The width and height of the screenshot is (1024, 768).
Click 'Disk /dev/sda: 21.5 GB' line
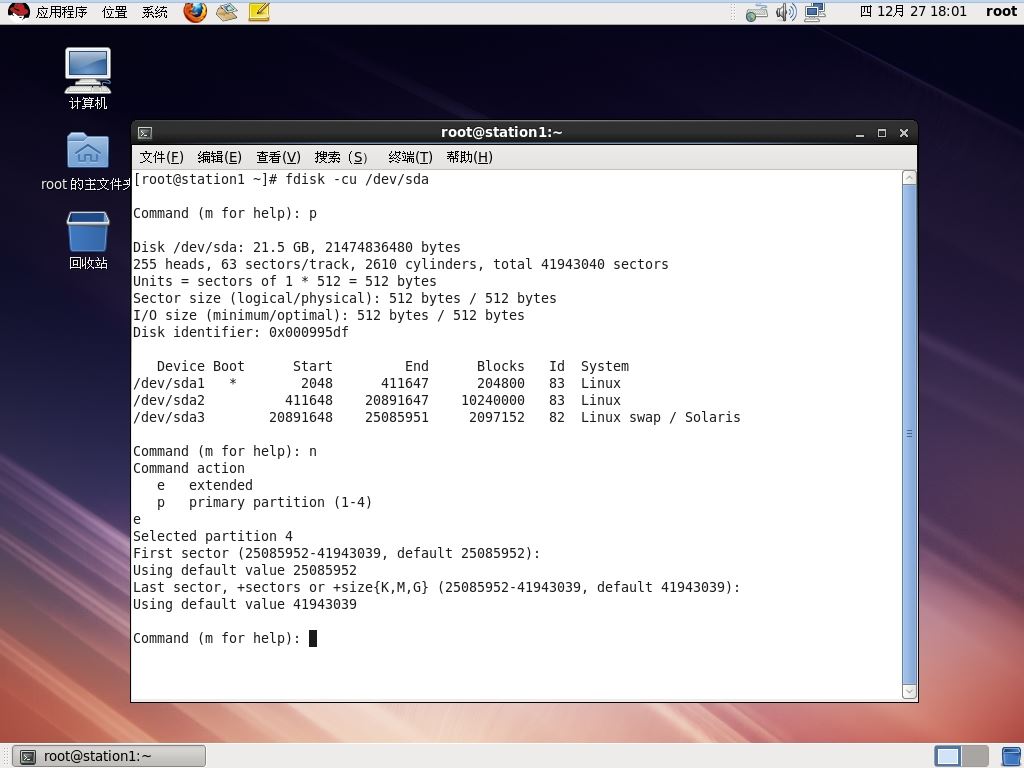pyautogui.click(x=296, y=248)
